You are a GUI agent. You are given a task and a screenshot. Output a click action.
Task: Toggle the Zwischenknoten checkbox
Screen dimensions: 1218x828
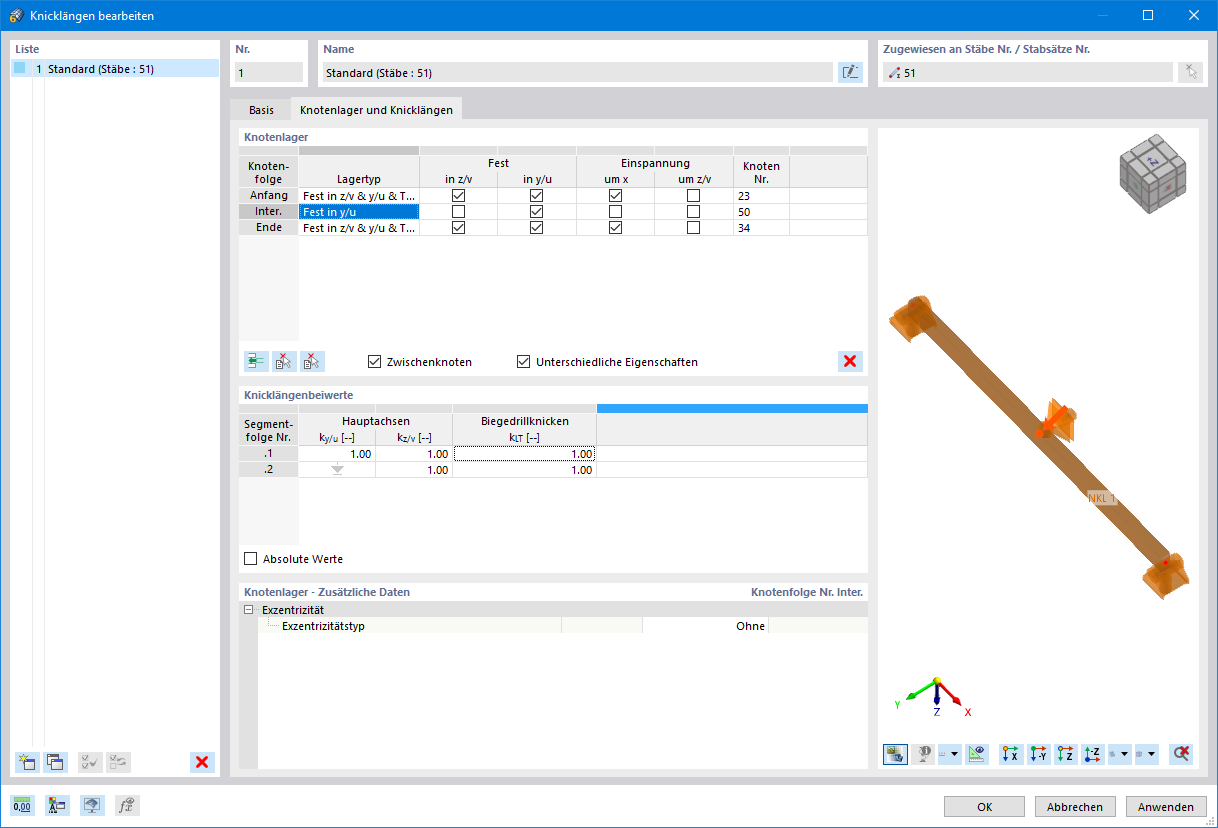pyautogui.click(x=375, y=361)
